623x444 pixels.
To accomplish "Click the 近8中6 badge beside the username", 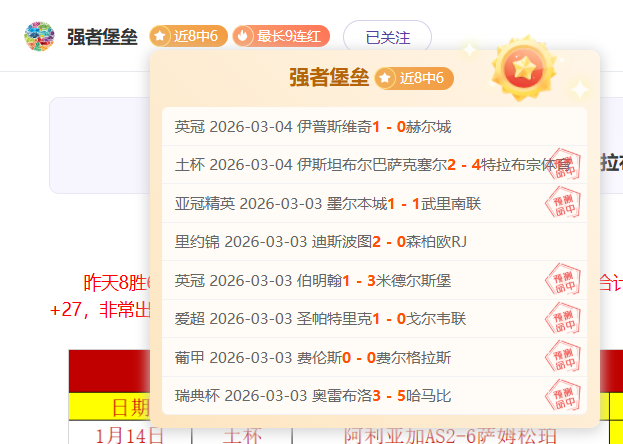I will click(x=188, y=37).
